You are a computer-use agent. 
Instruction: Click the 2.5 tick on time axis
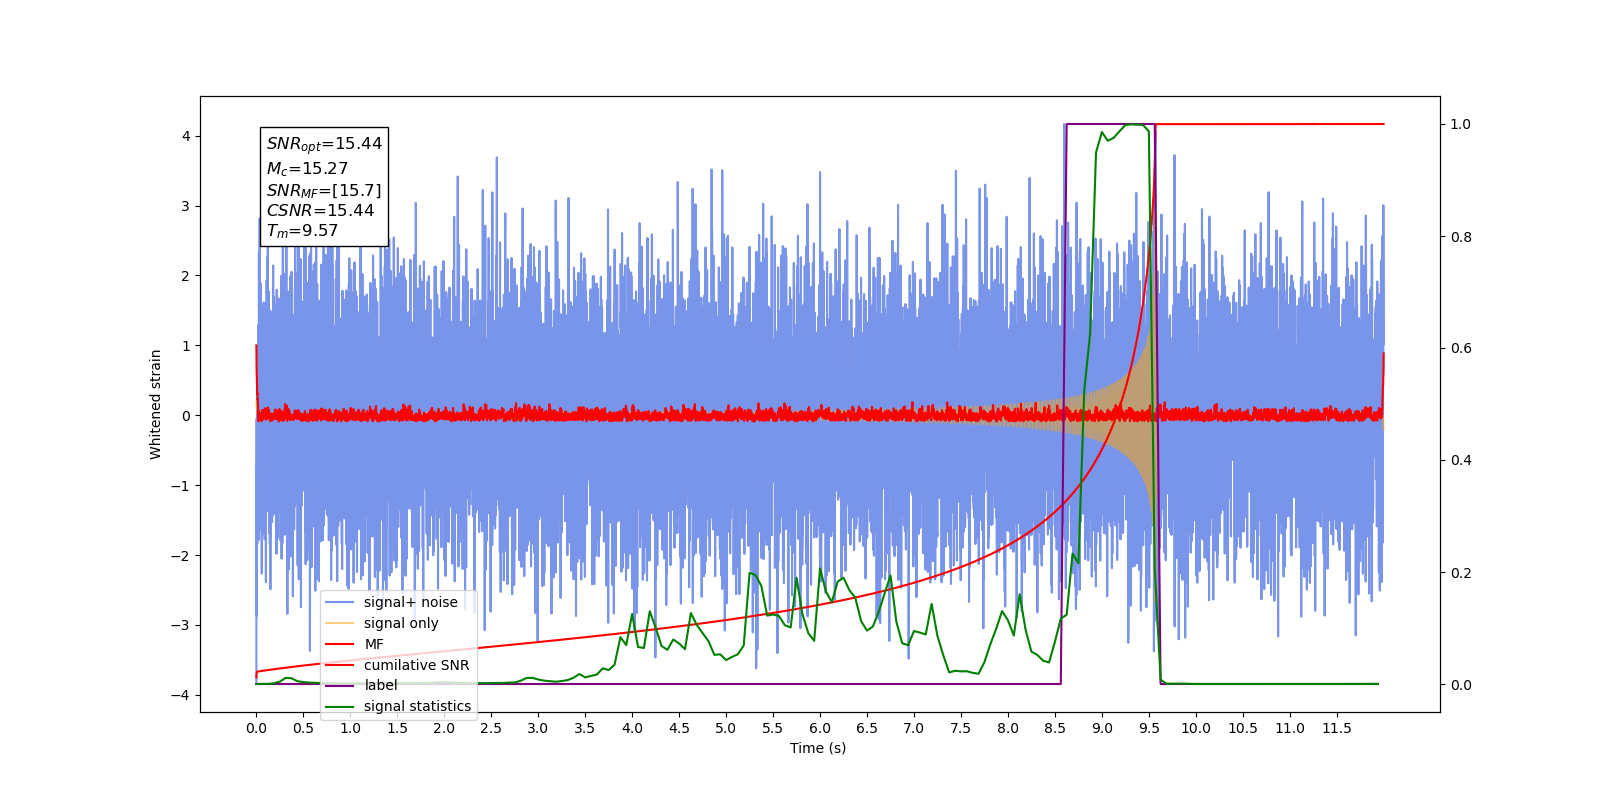tap(491, 728)
